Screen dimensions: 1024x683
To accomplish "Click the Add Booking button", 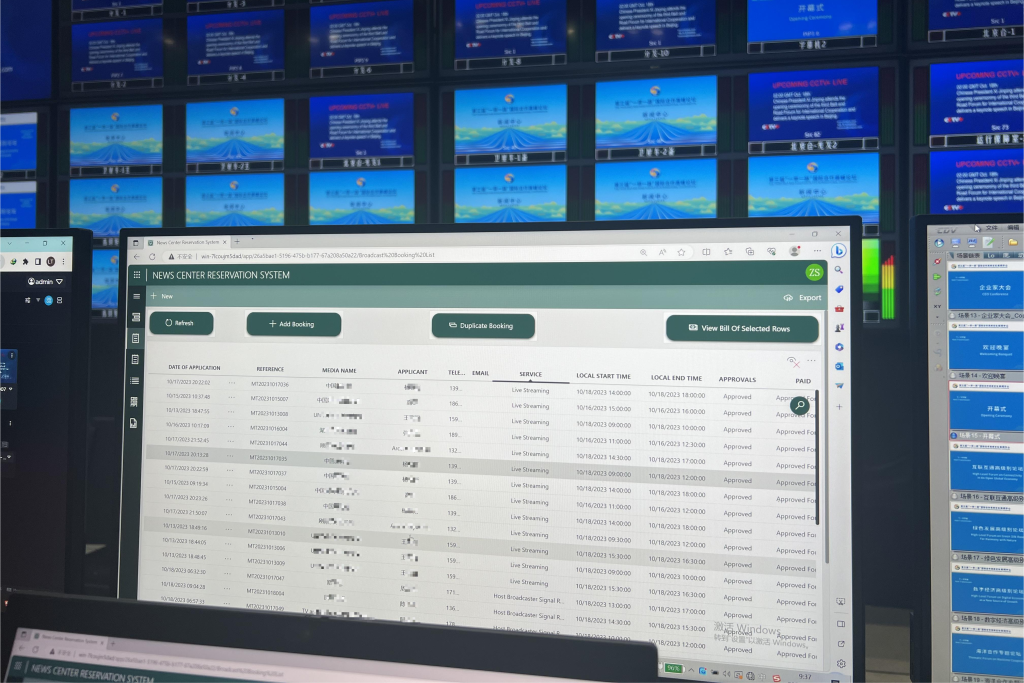I will [293, 324].
